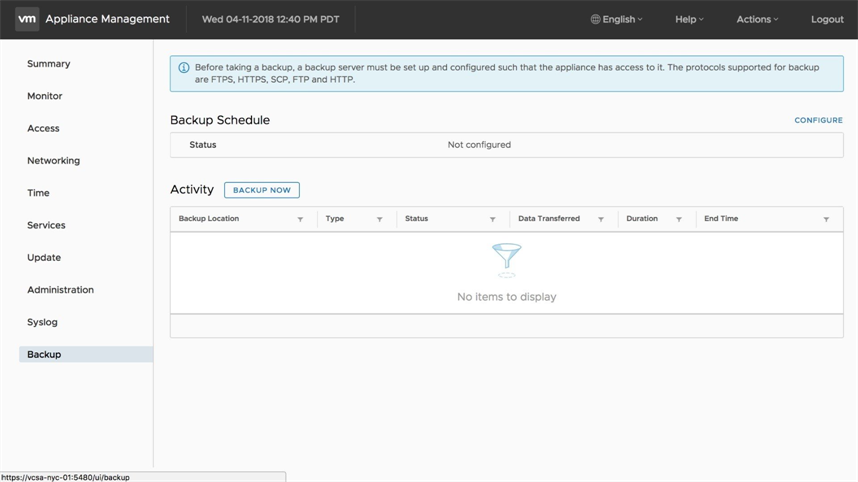Screen dimensions: 858x482
Task: Click the globe language icon
Action: [x=596, y=19]
